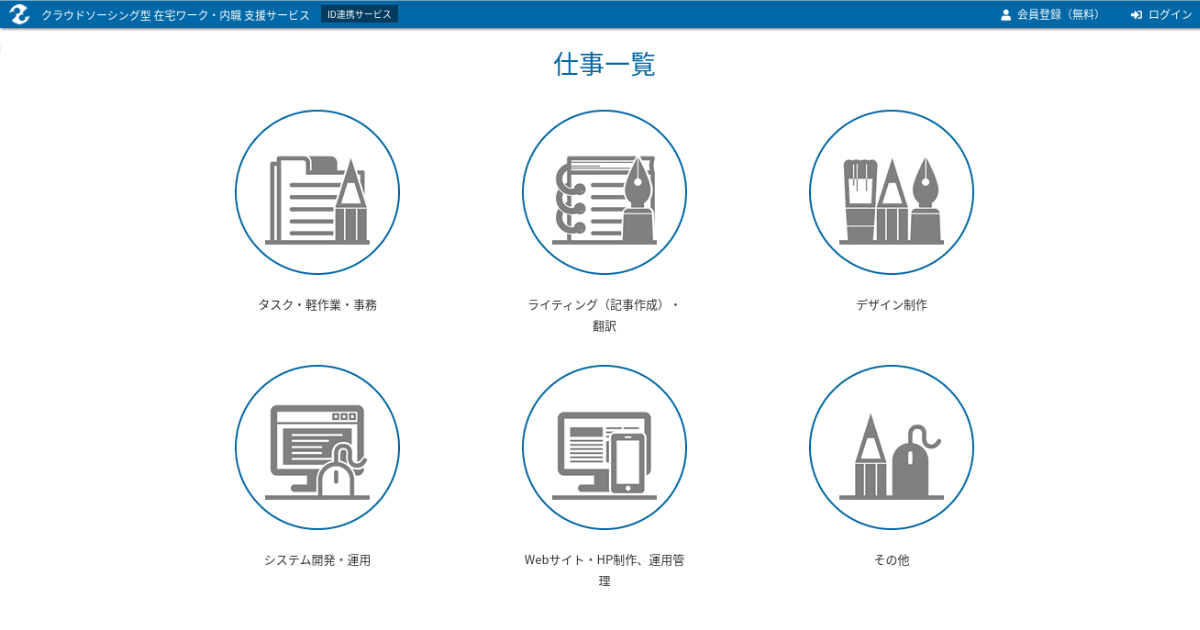Click the タスク・軽作業・事務 label

(x=317, y=305)
